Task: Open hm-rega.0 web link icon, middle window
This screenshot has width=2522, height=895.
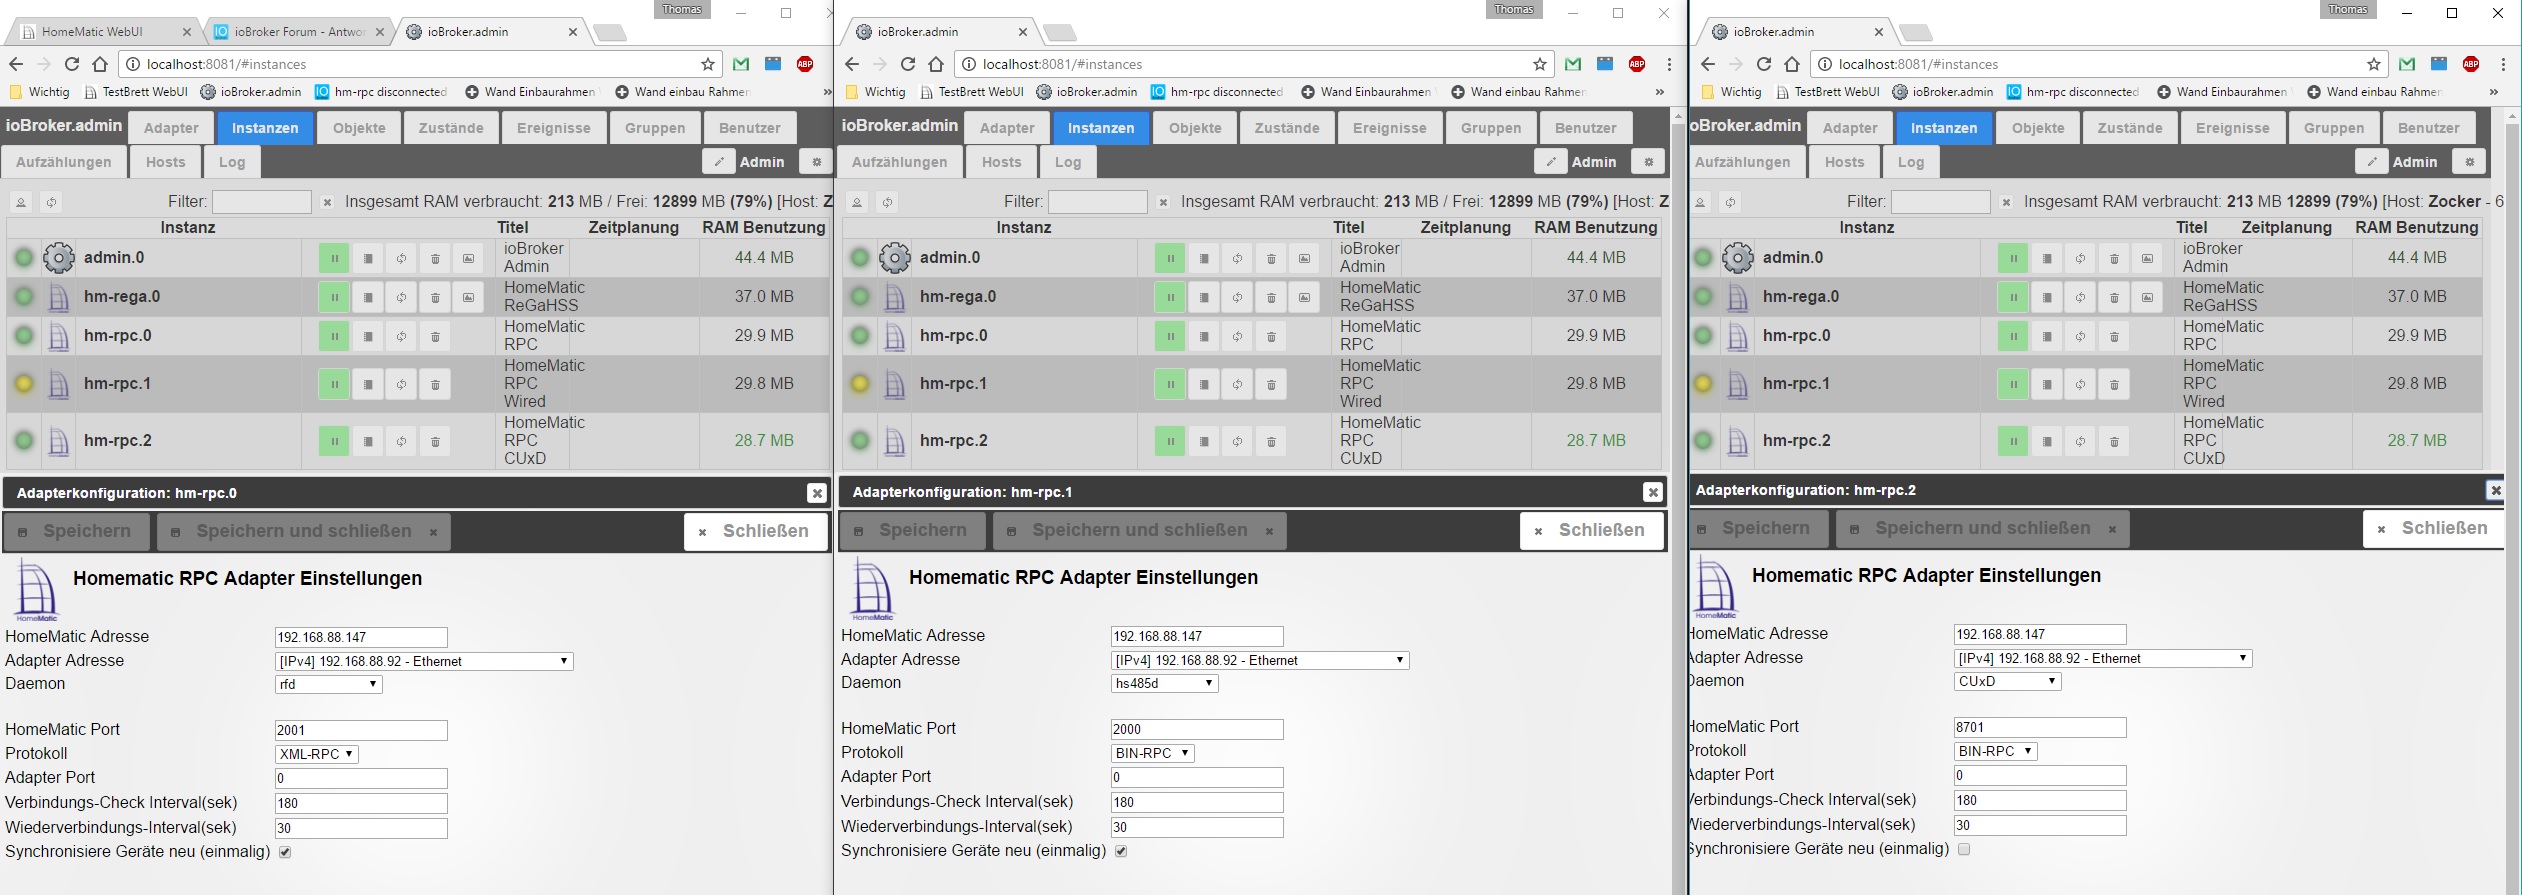Action: click(1304, 297)
